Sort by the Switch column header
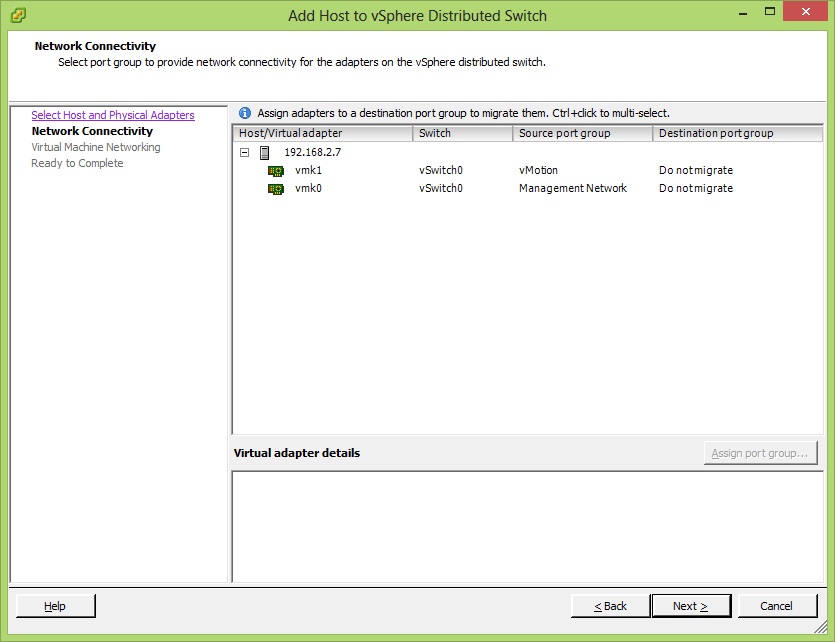 point(462,133)
